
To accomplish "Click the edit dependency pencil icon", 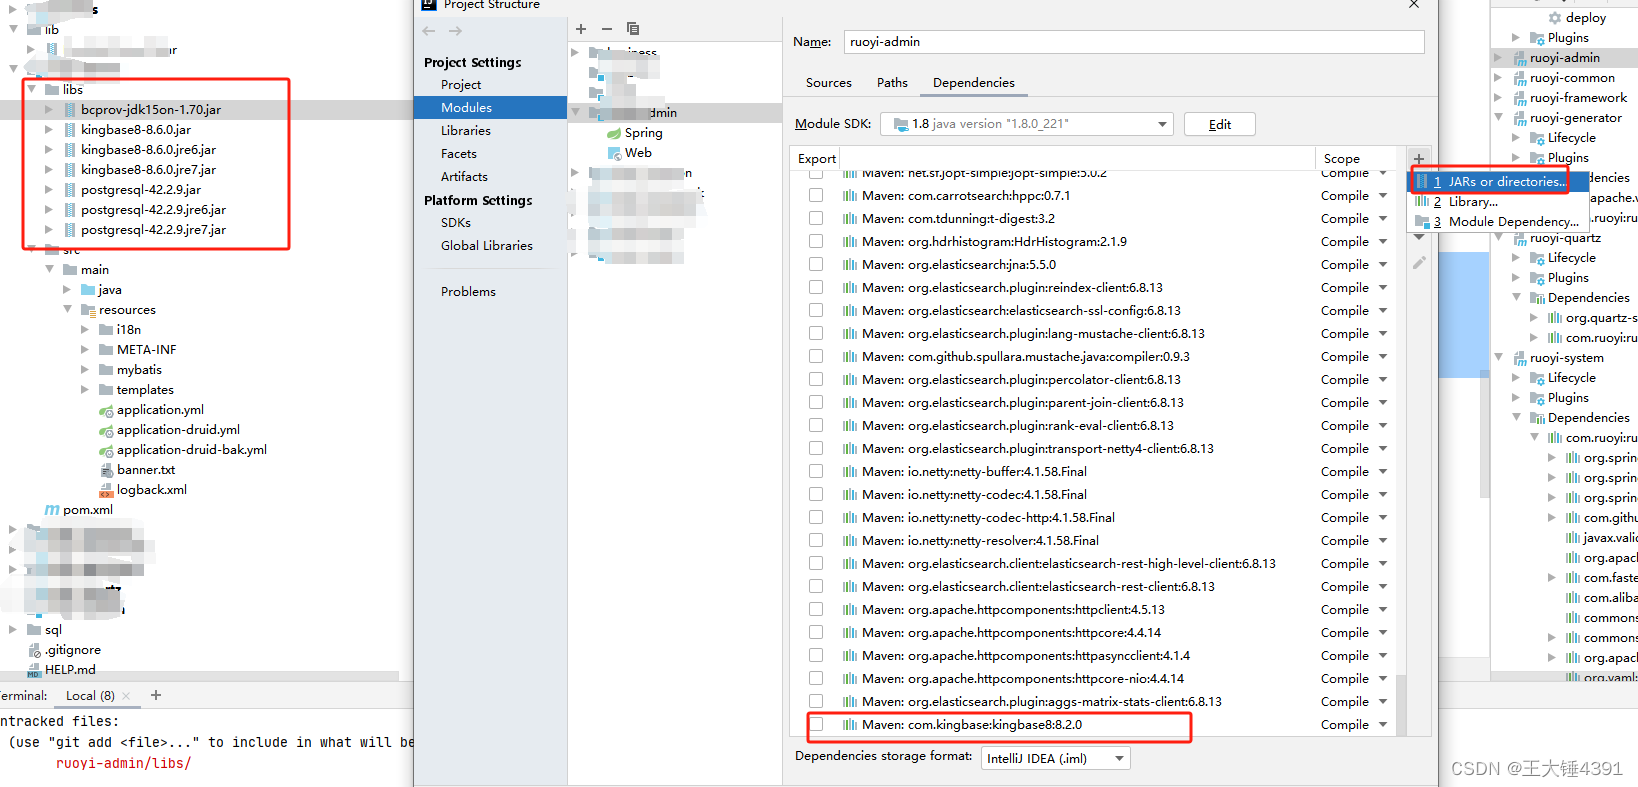I will [x=1419, y=263].
